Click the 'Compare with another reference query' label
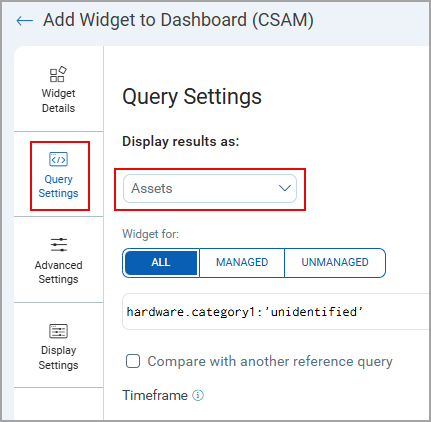Image resolution: width=431 pixels, height=422 pixels. [x=270, y=361]
